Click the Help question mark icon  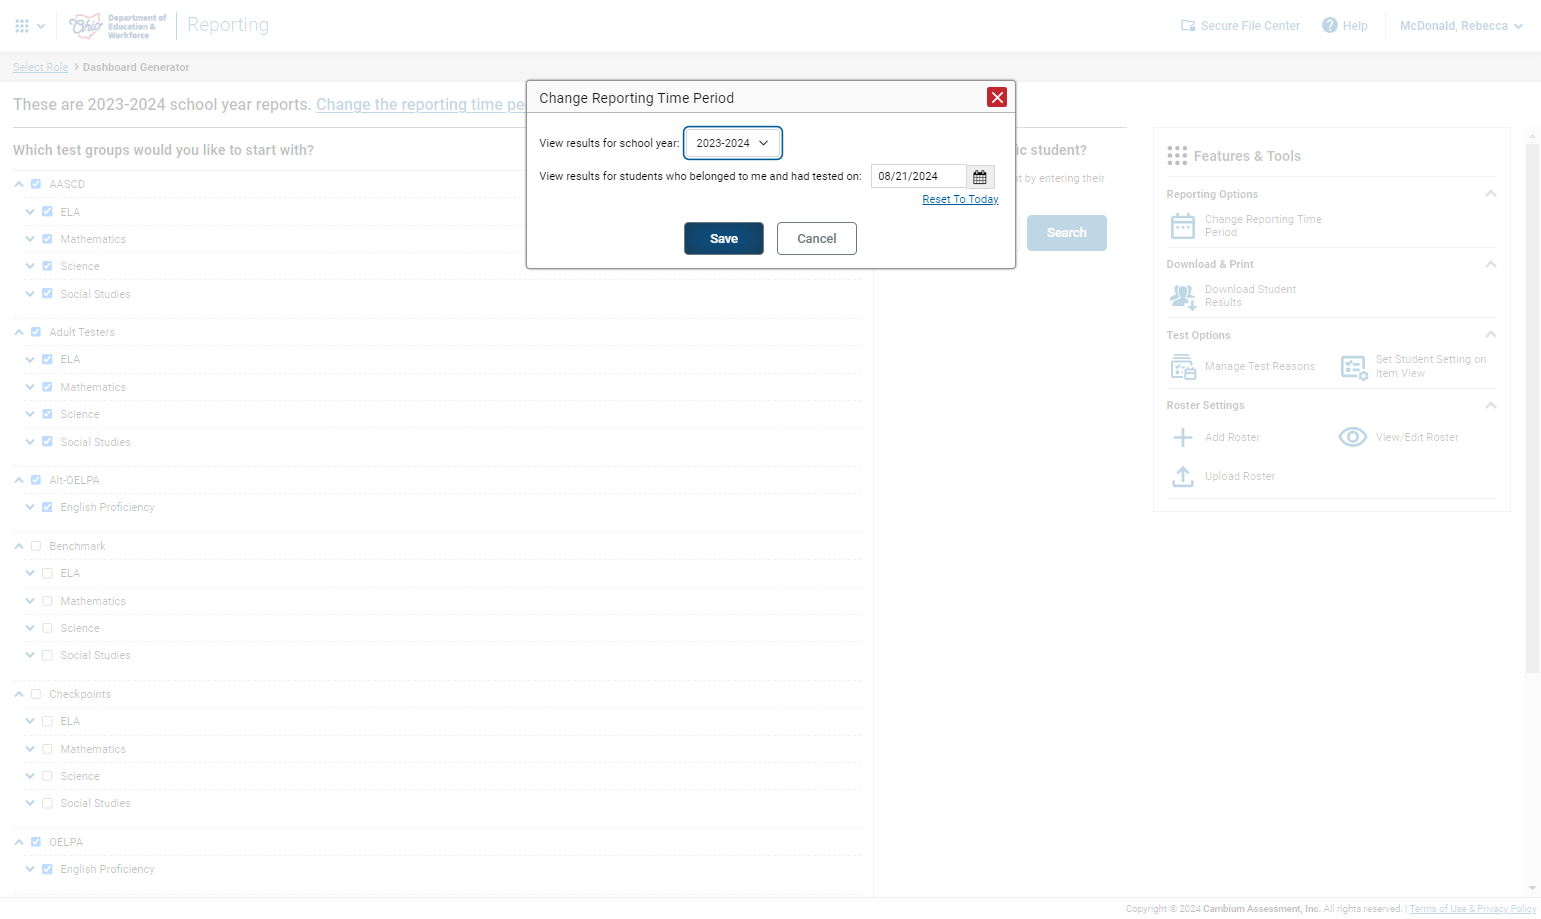tap(1330, 26)
